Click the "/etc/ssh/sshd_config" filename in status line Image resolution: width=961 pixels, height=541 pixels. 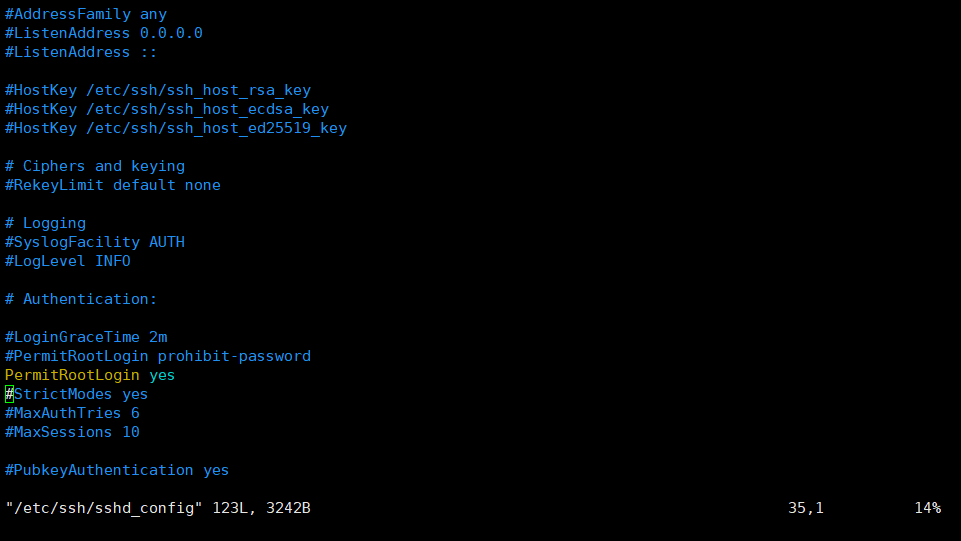pyautogui.click(x=104, y=508)
